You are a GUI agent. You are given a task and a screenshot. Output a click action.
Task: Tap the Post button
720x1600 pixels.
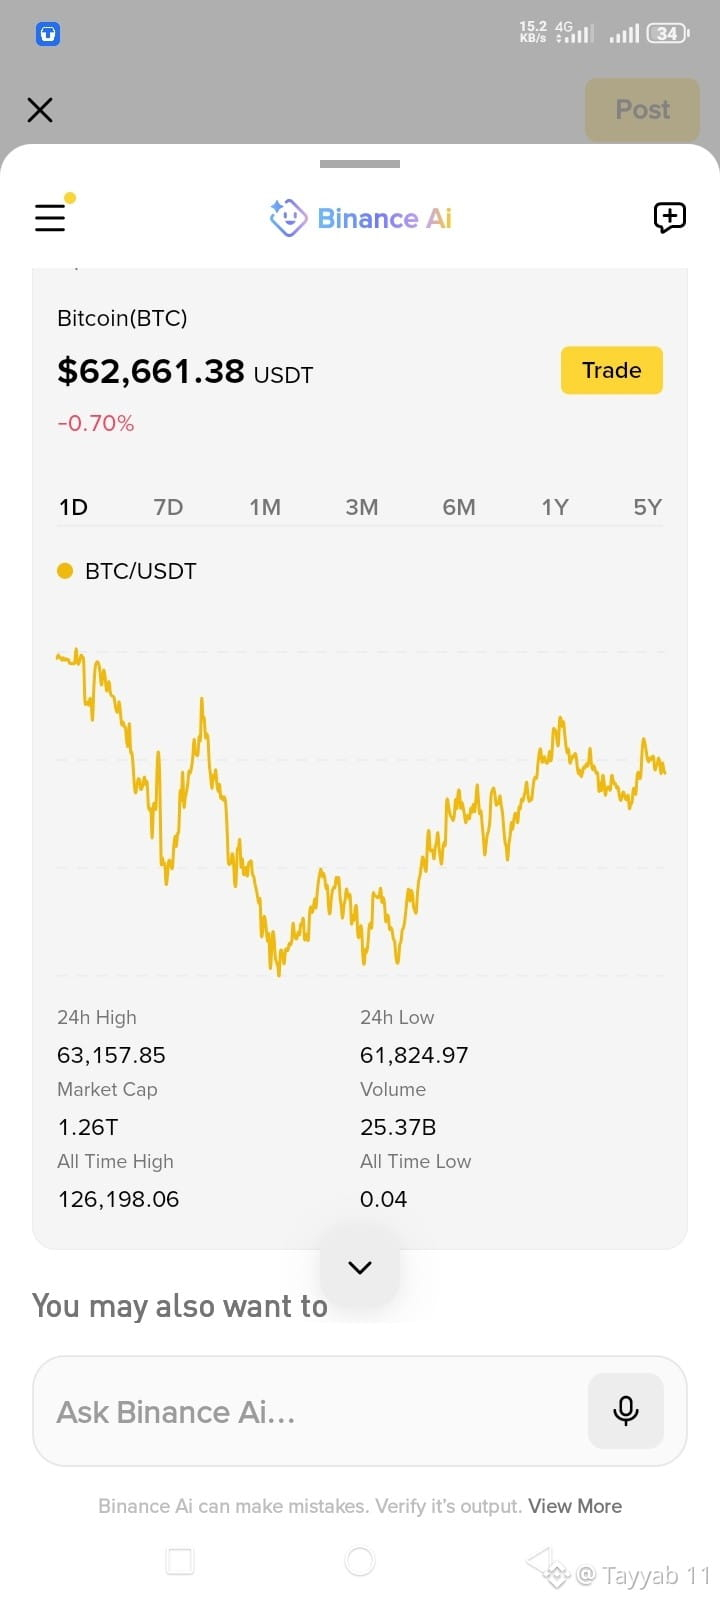tap(642, 109)
